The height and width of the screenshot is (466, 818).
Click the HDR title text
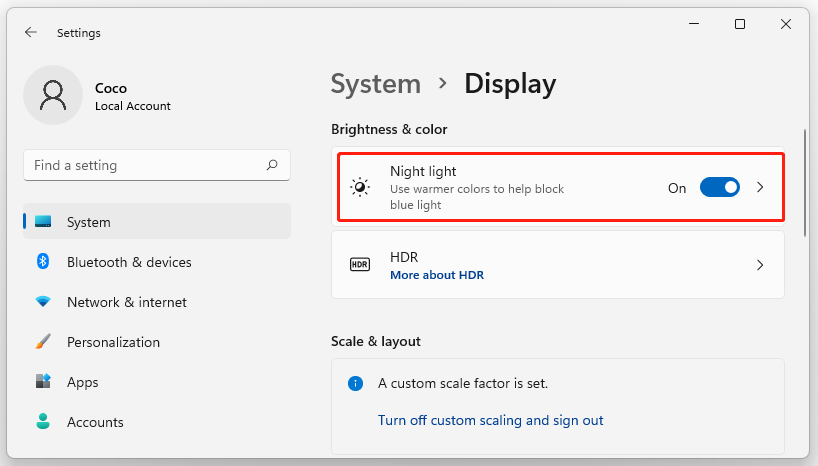tap(404, 257)
